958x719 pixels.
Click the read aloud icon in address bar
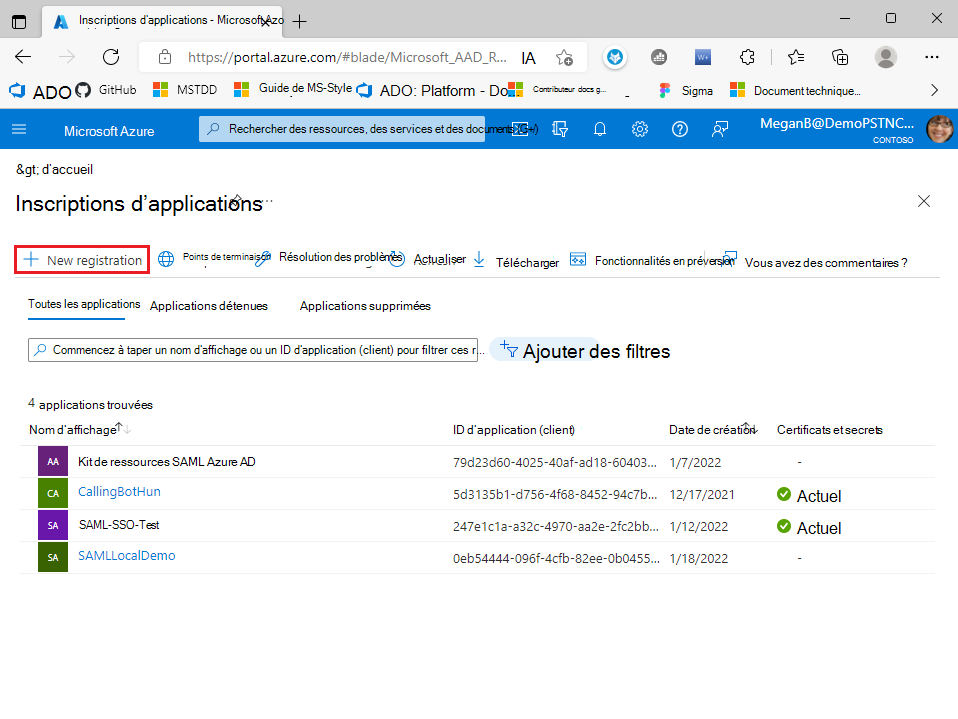tap(528, 57)
